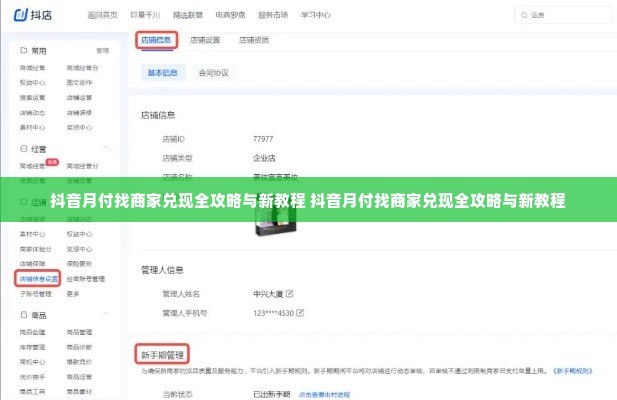Select the 合同协议 sub-tab

[214, 73]
